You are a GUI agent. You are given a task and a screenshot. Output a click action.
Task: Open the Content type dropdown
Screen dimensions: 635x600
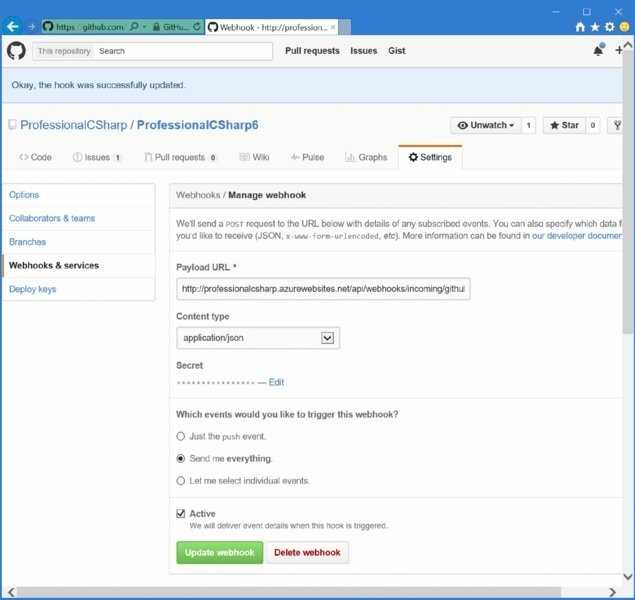pos(258,338)
